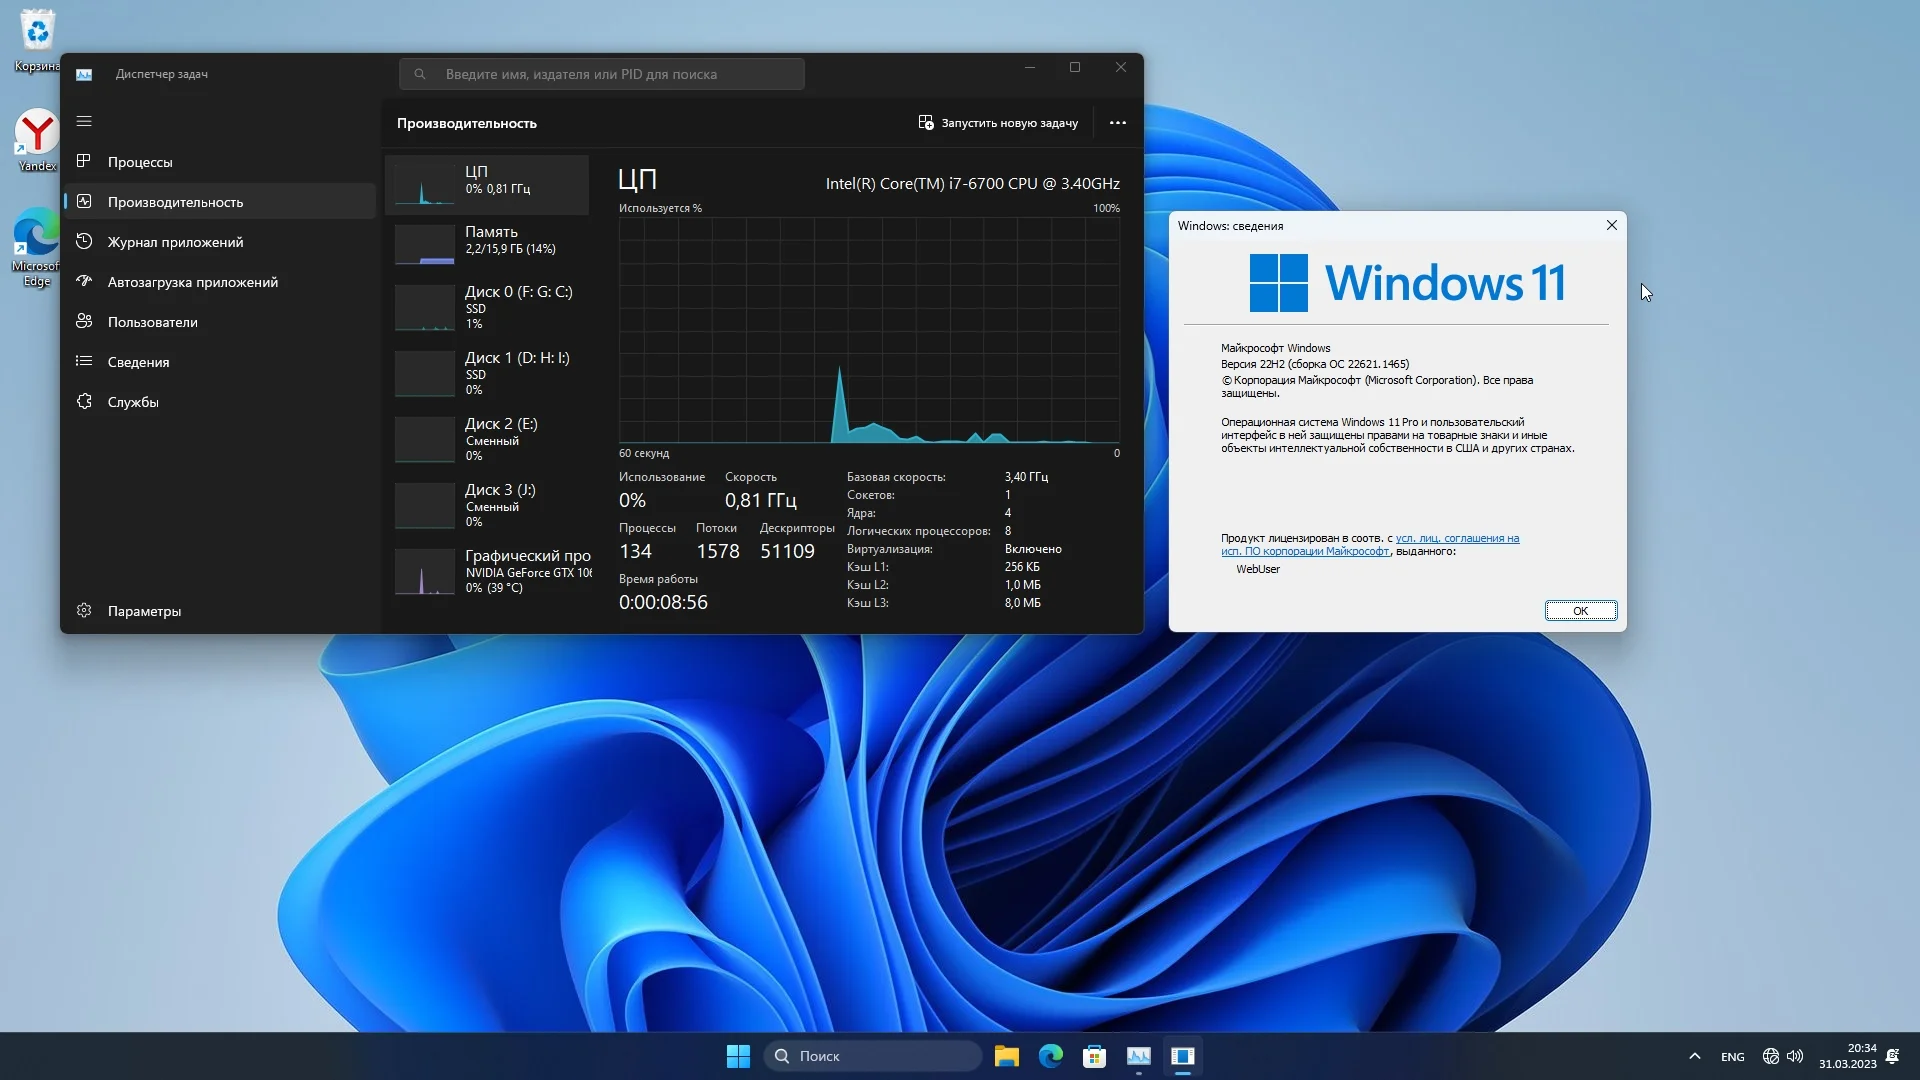Open volume control from taskbar speaker

[1795, 1056]
